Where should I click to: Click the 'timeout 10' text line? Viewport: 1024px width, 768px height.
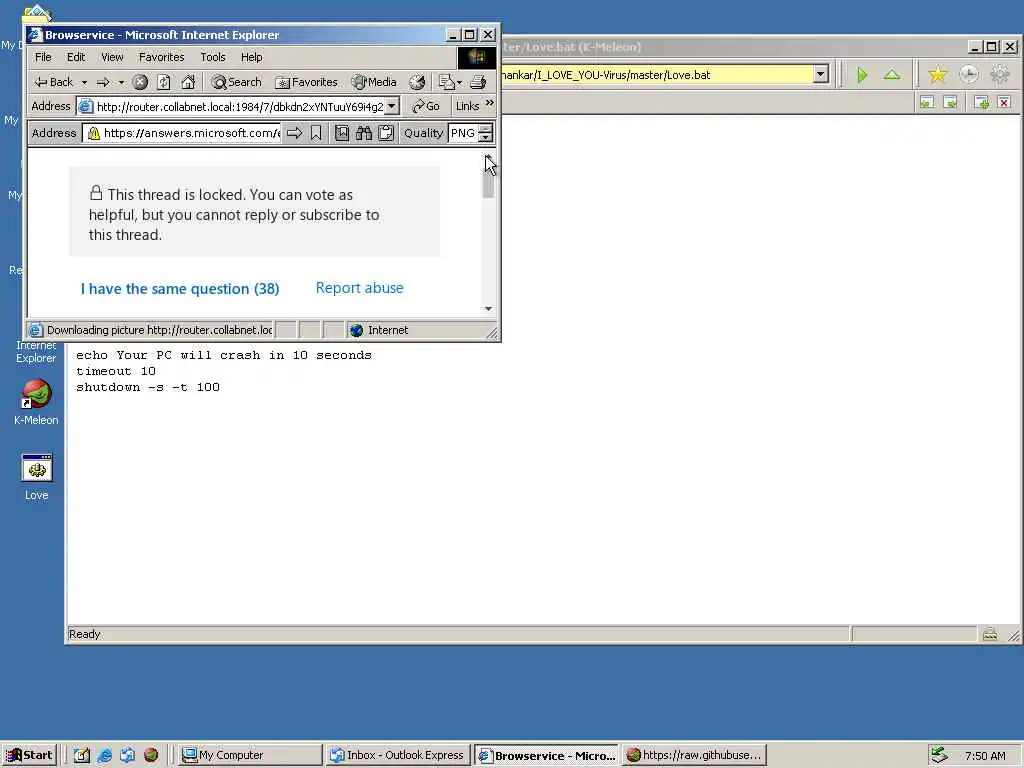click(x=116, y=371)
